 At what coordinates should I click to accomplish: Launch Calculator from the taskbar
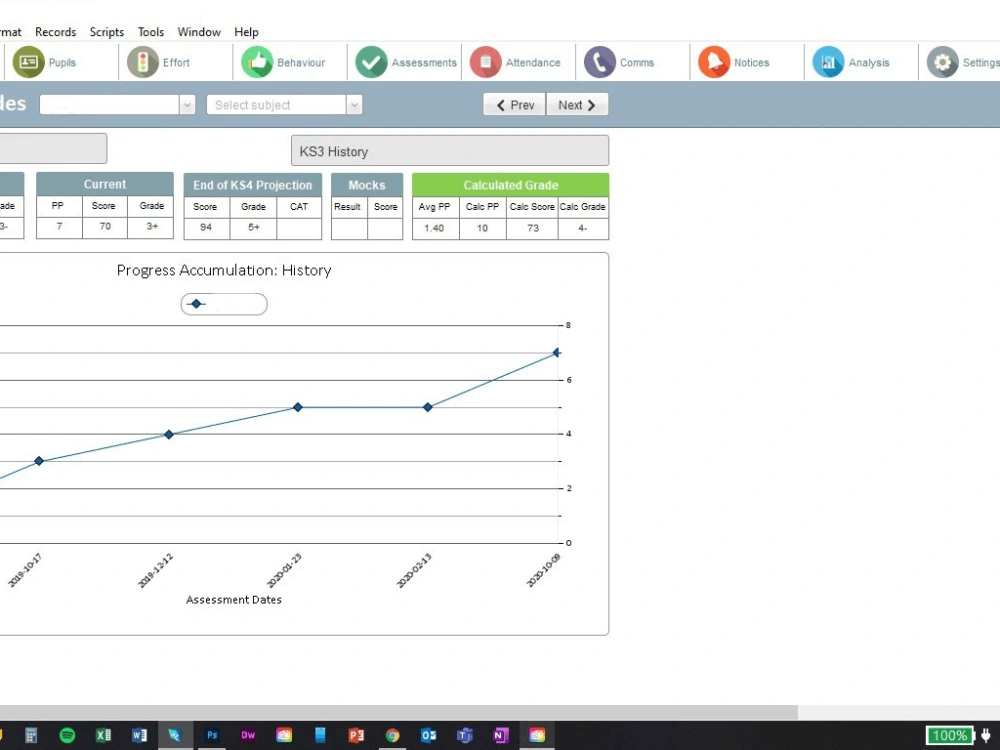coord(31,735)
